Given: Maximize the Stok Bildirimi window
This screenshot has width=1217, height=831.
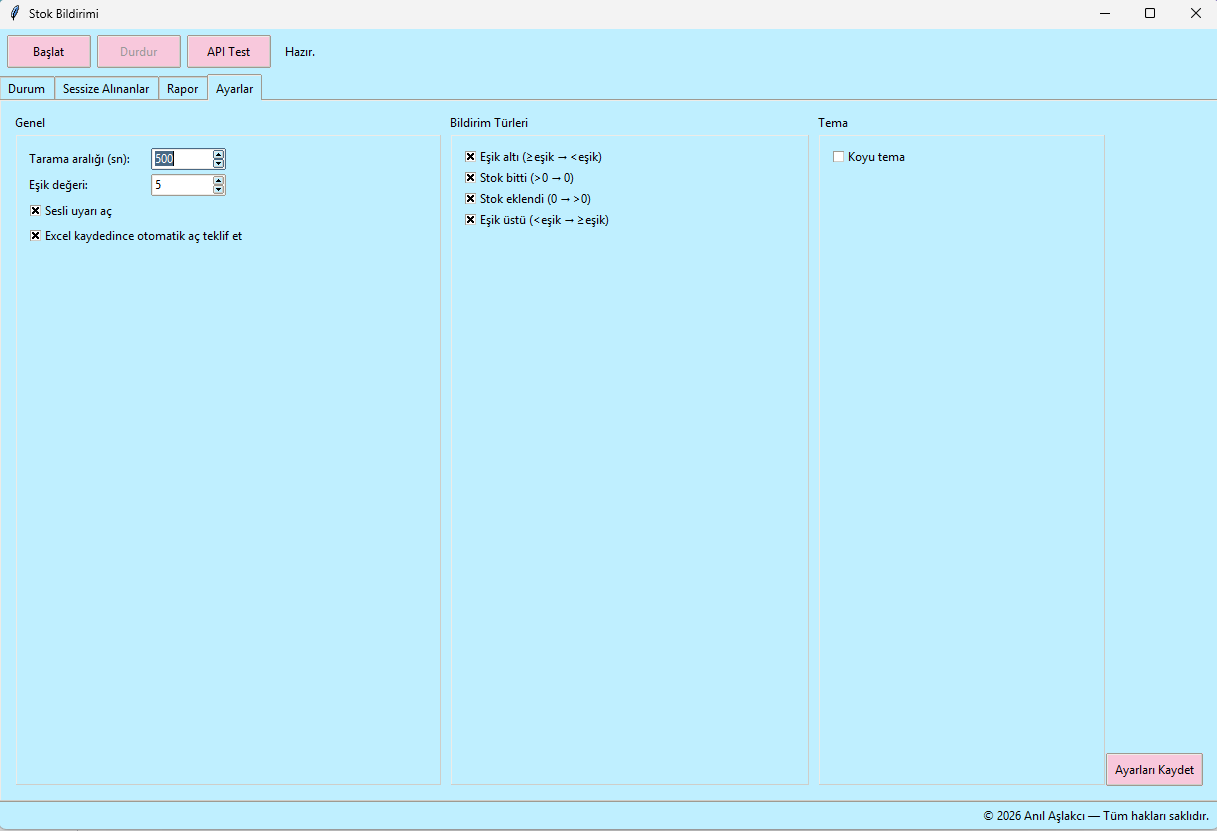Looking at the screenshot, I should click(1150, 13).
